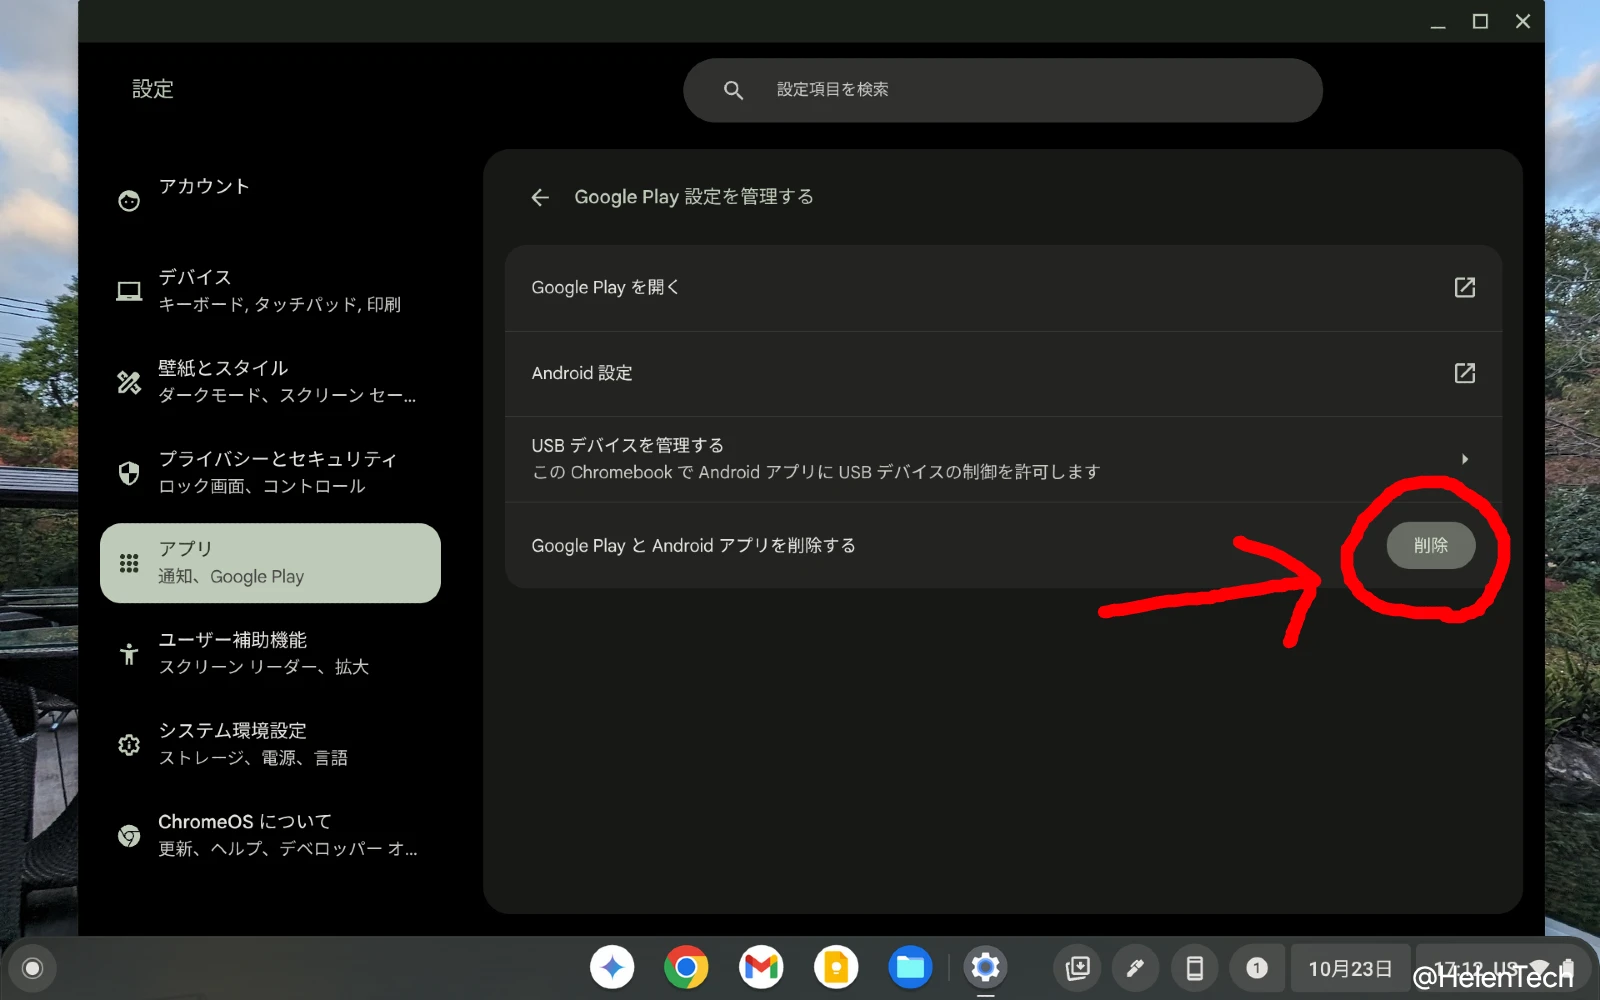Open Google Keep shelf icon
The width and height of the screenshot is (1600, 1000).
coord(836,967)
